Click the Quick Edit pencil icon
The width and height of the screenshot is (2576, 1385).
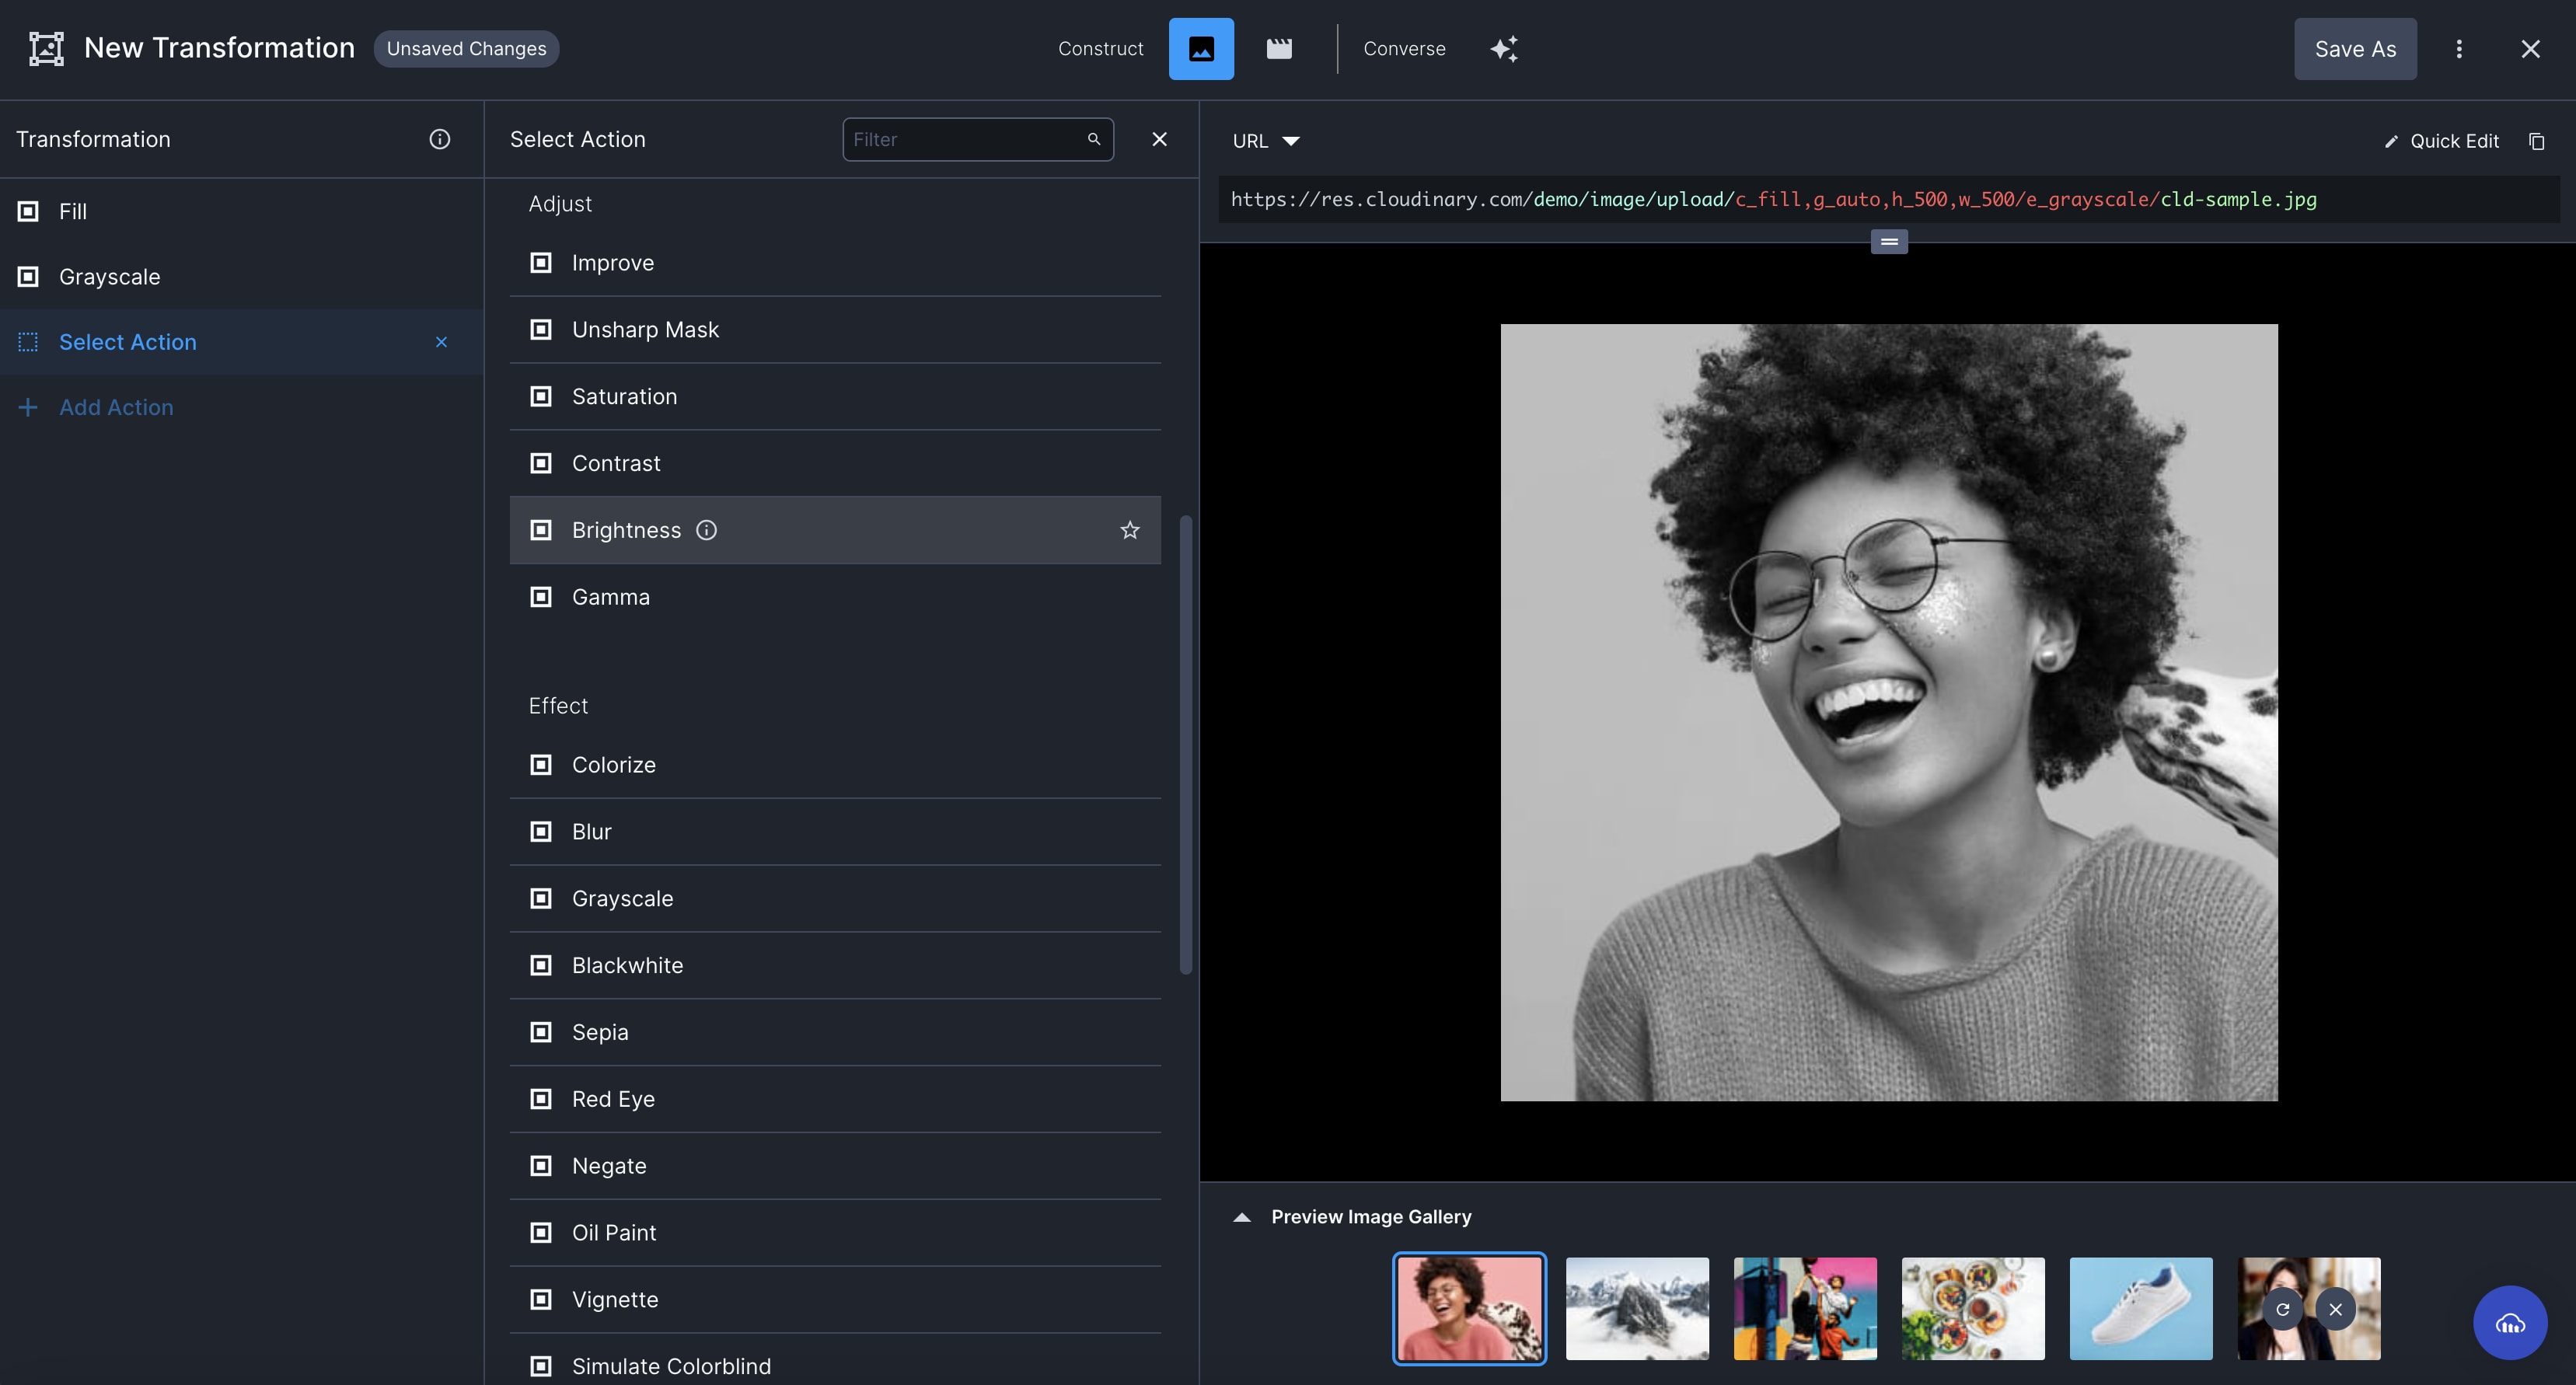(2390, 140)
